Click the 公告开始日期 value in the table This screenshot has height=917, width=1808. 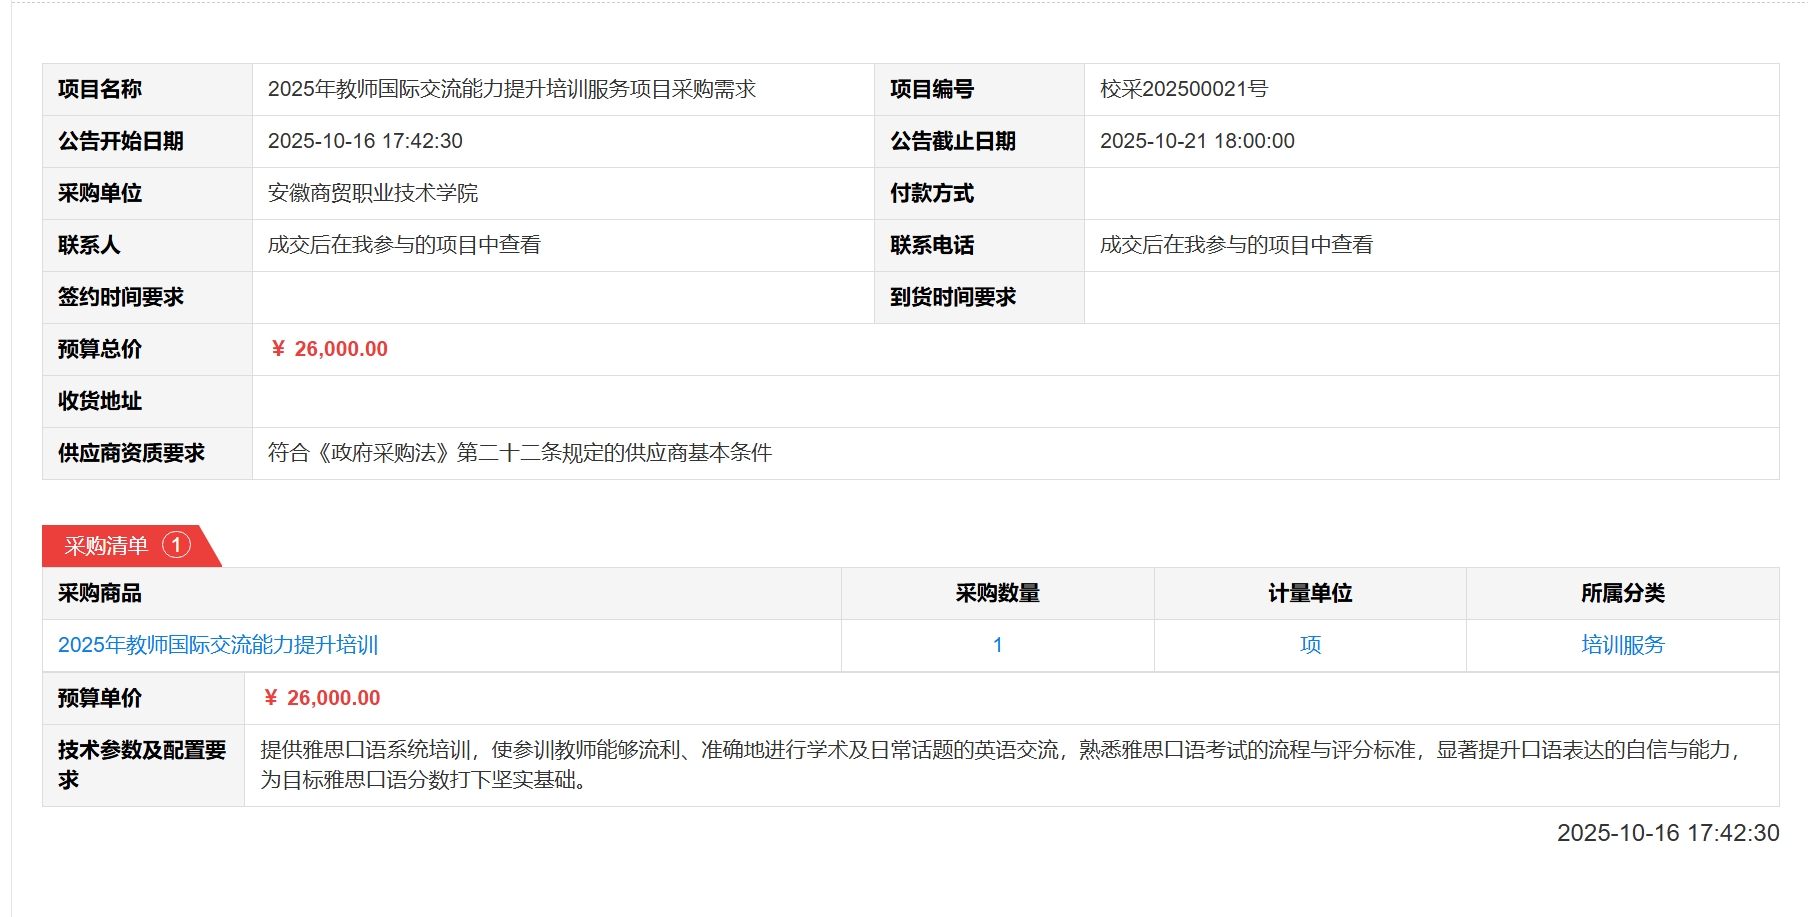click(365, 141)
